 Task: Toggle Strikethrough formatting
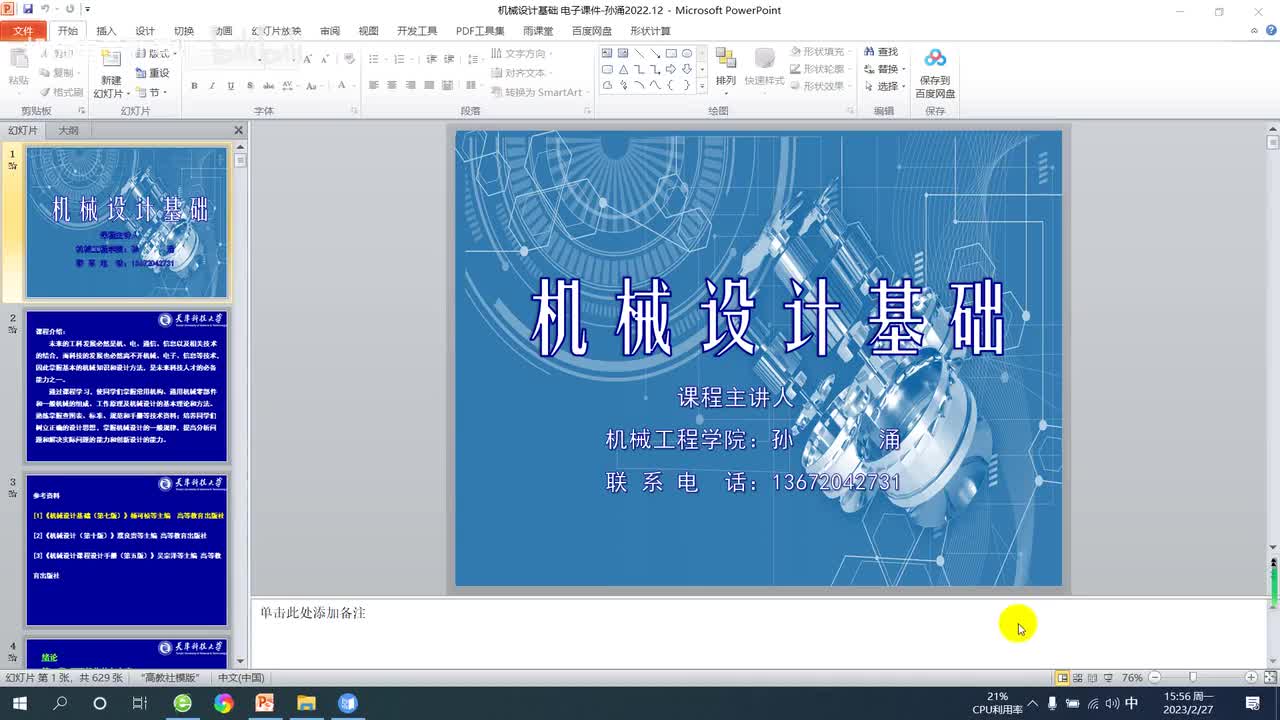point(270,86)
